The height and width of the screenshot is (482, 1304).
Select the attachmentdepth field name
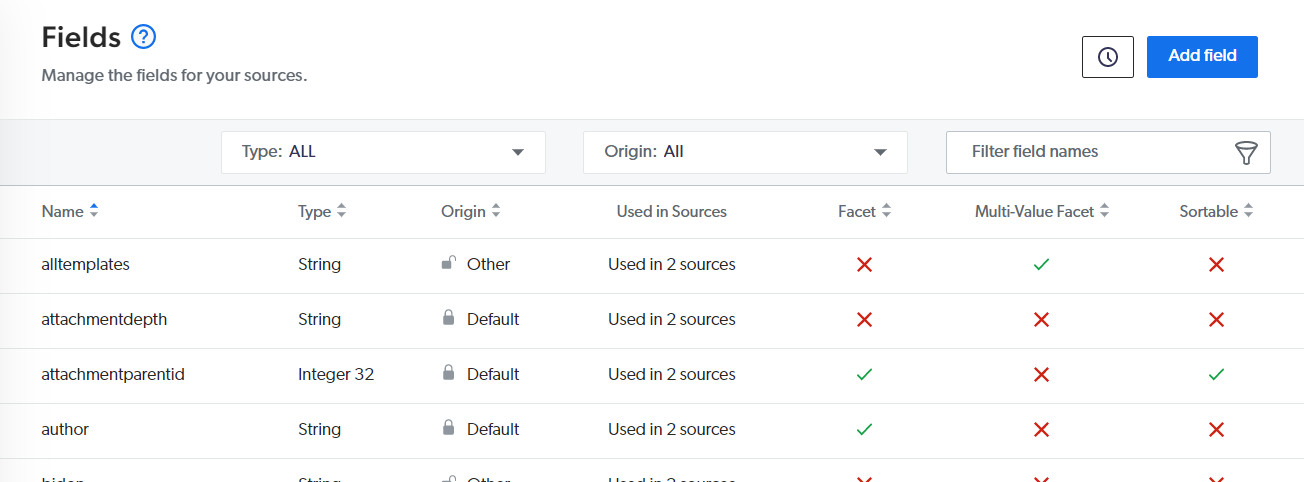[104, 319]
